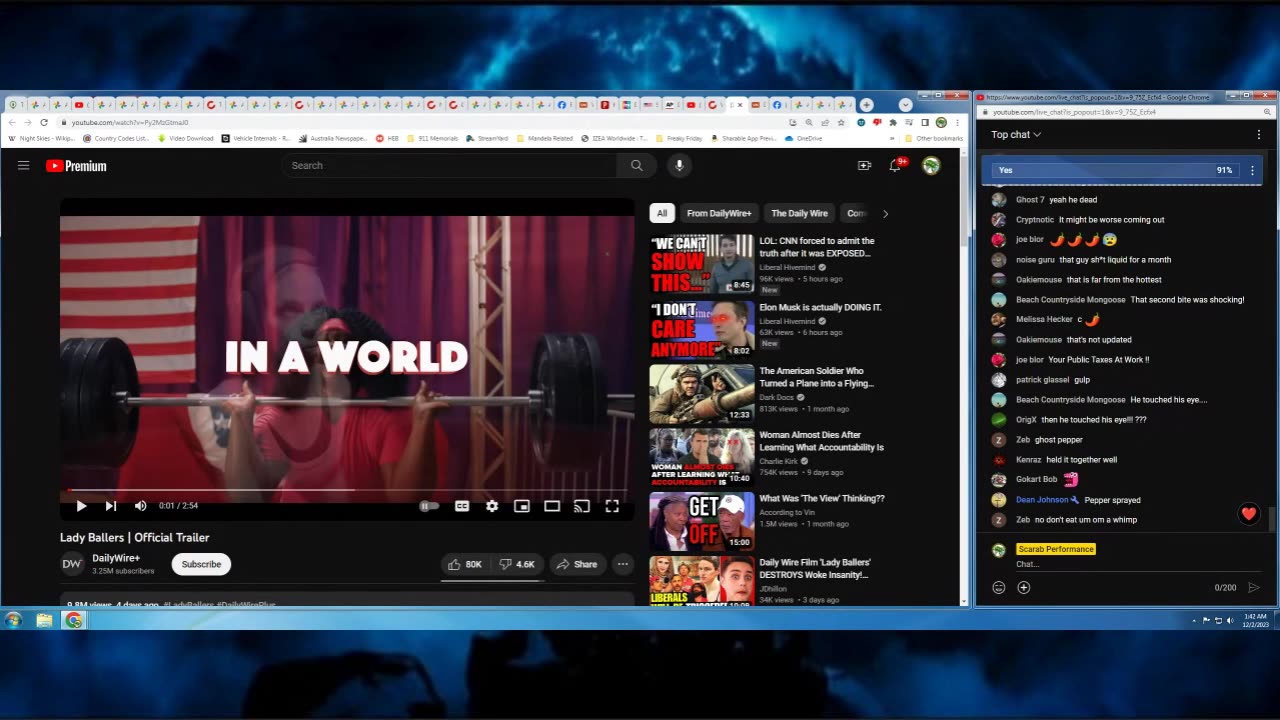This screenshot has height=720, width=1280.
Task: Open the Extensions puzzle icon
Action: [x=892, y=122]
